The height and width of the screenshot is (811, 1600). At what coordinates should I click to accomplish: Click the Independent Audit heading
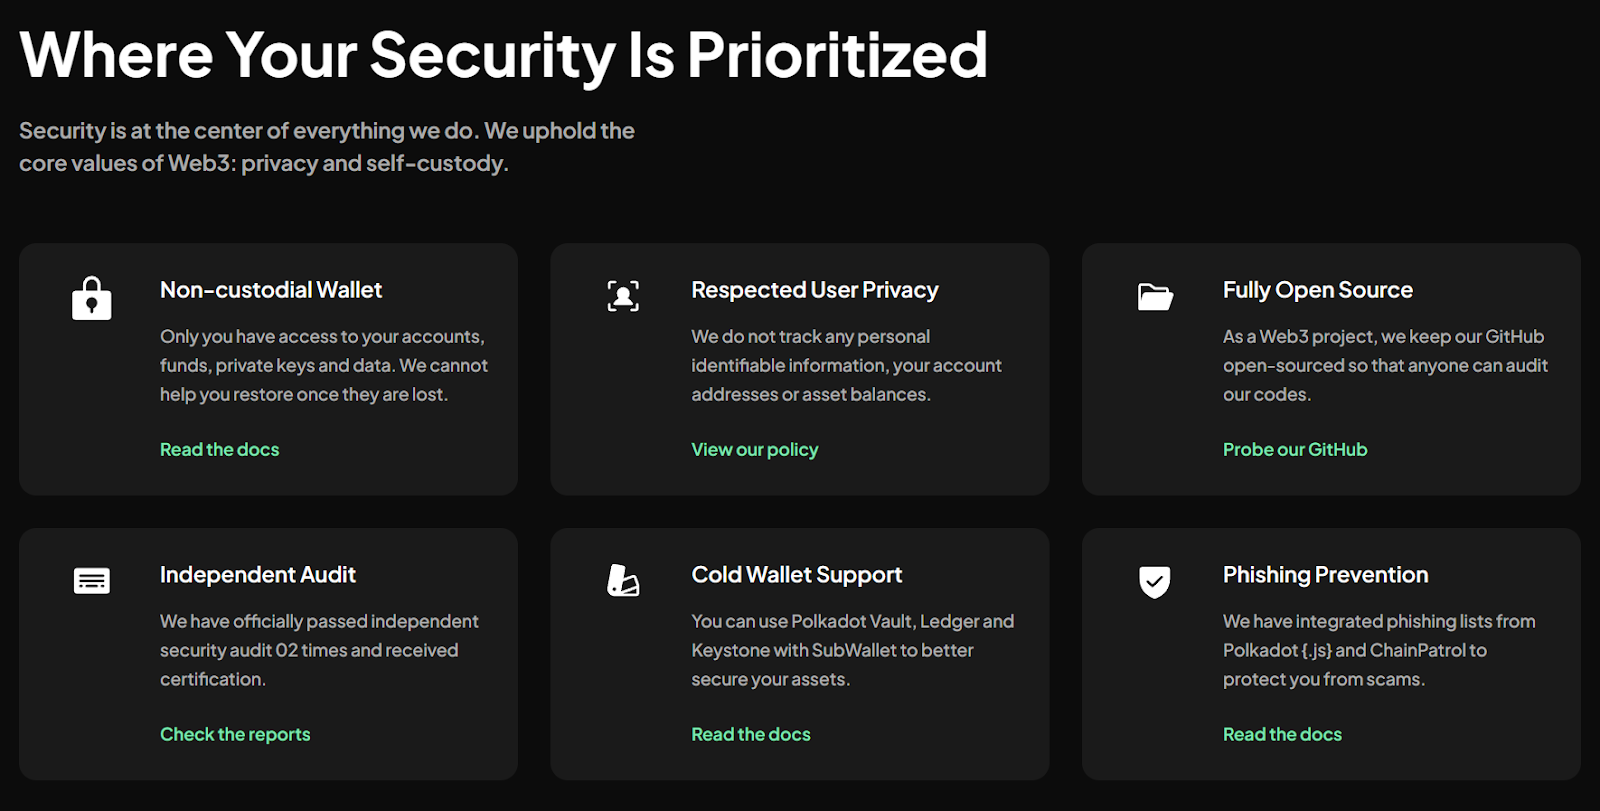point(258,575)
